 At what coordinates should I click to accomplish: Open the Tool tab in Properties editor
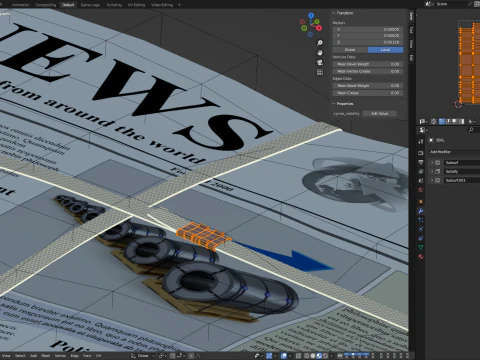pyautogui.click(x=421, y=141)
